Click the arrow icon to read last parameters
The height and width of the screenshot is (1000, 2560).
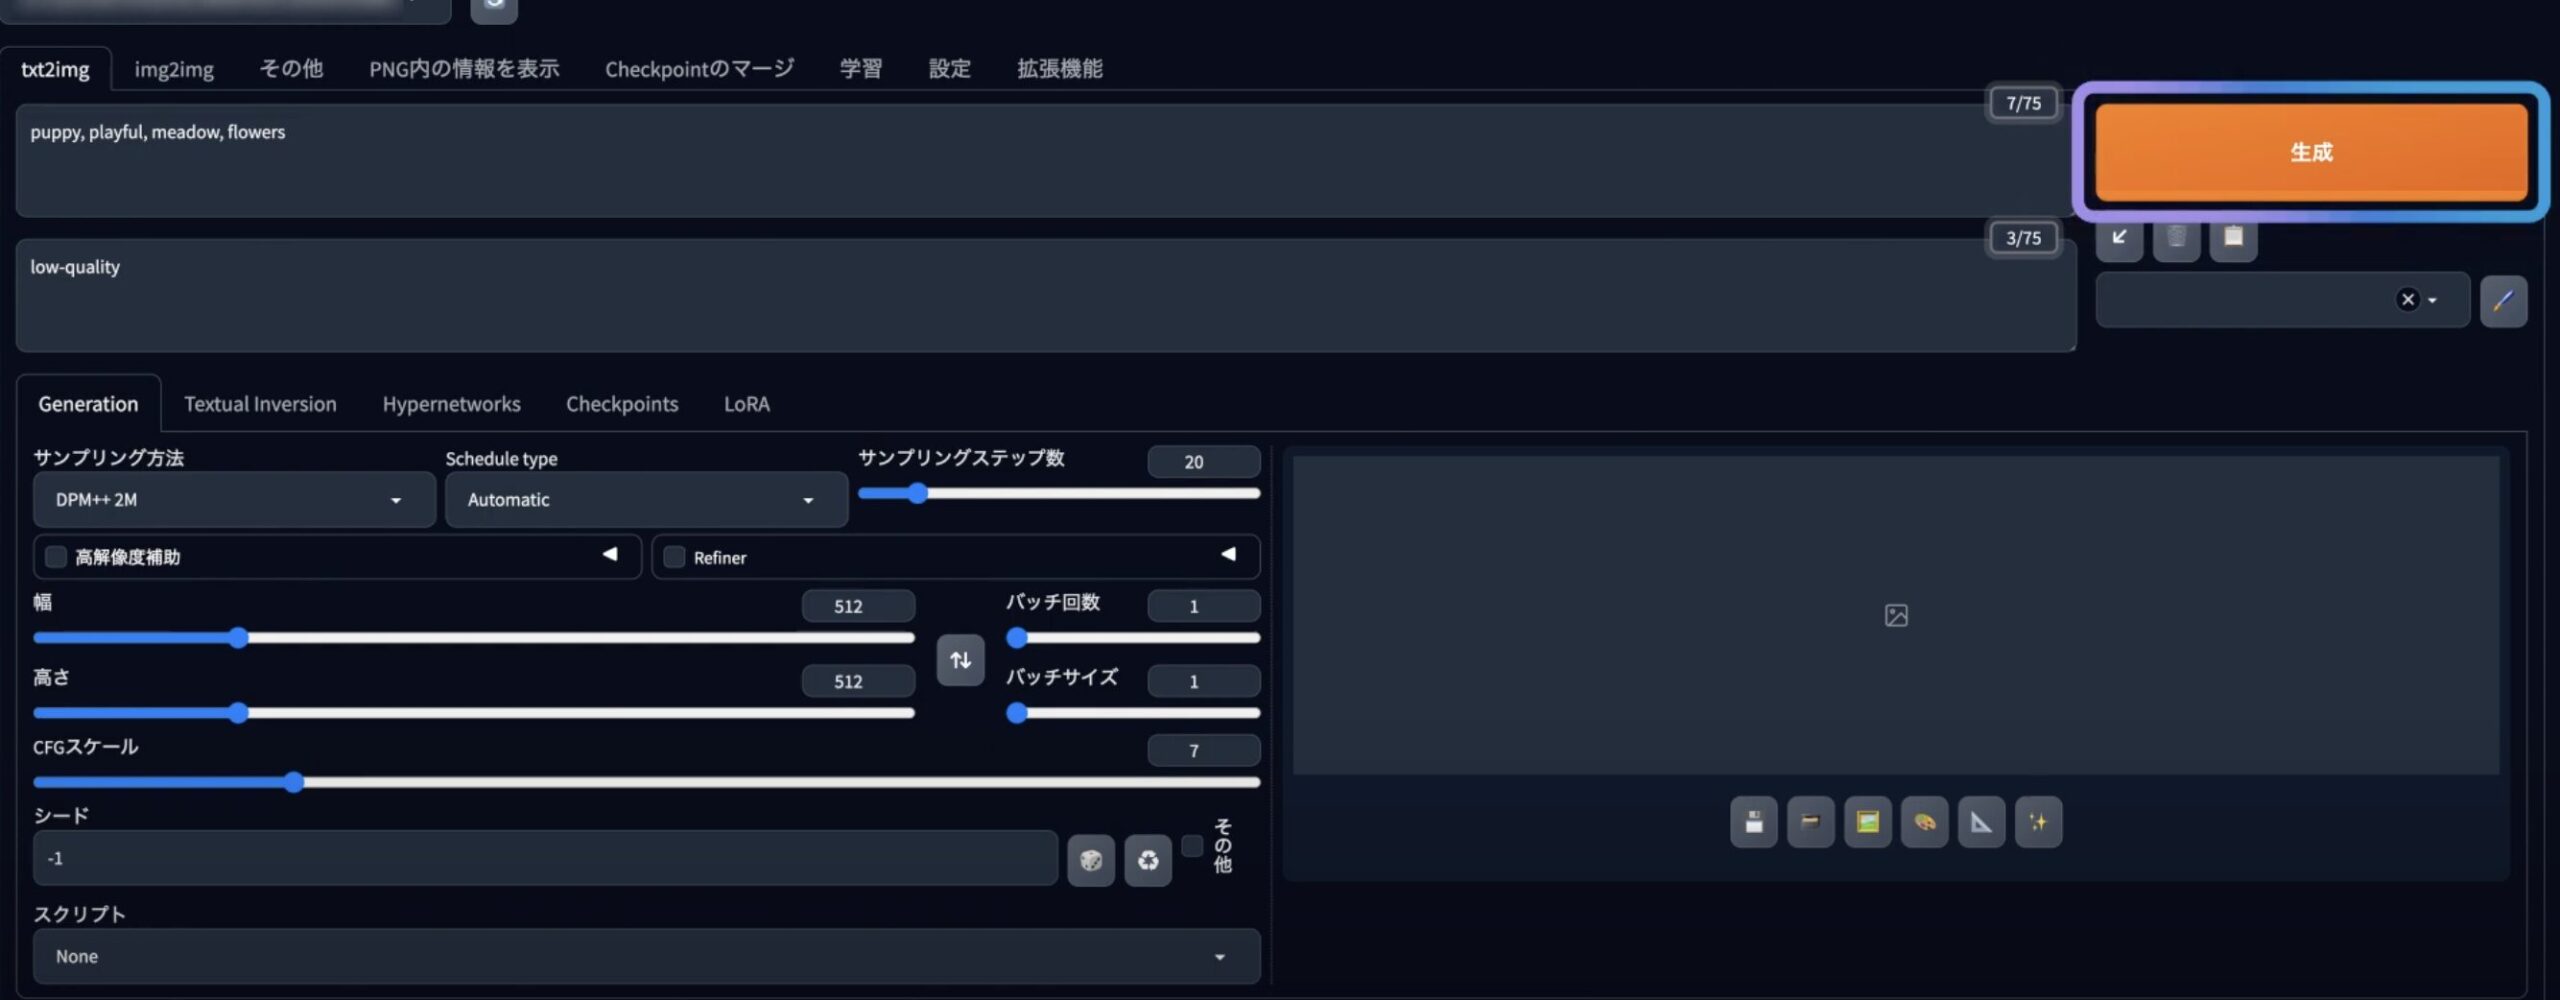[x=2119, y=238]
